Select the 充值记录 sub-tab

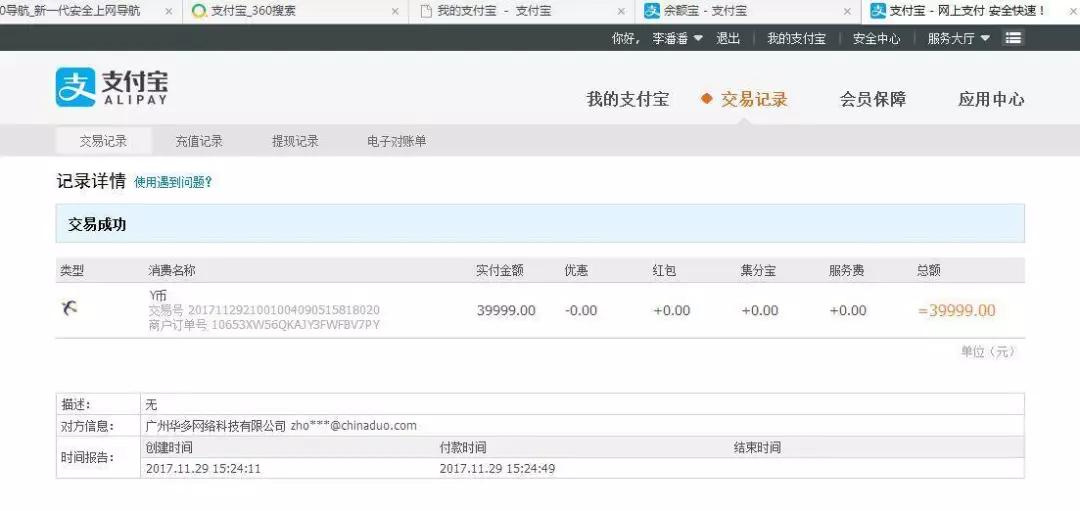click(x=199, y=141)
